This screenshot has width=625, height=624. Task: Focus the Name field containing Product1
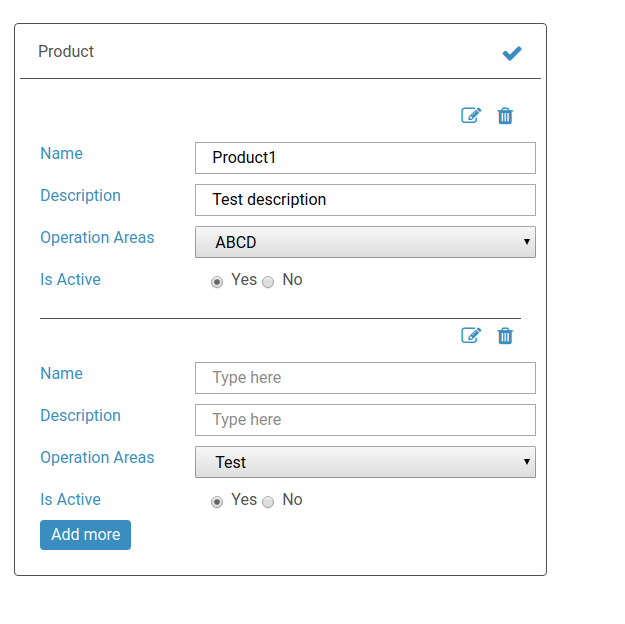365,158
